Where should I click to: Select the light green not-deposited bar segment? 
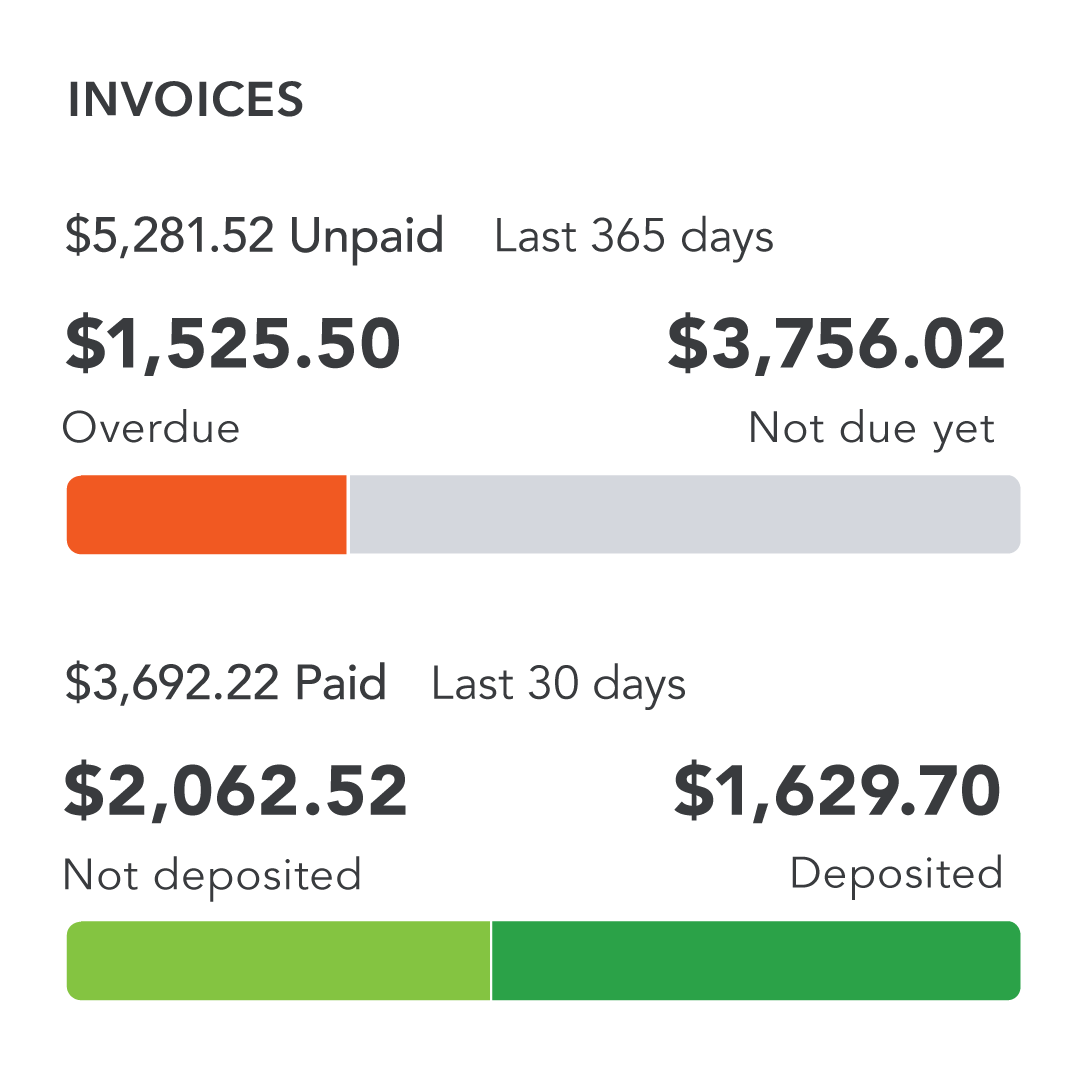tap(278, 960)
